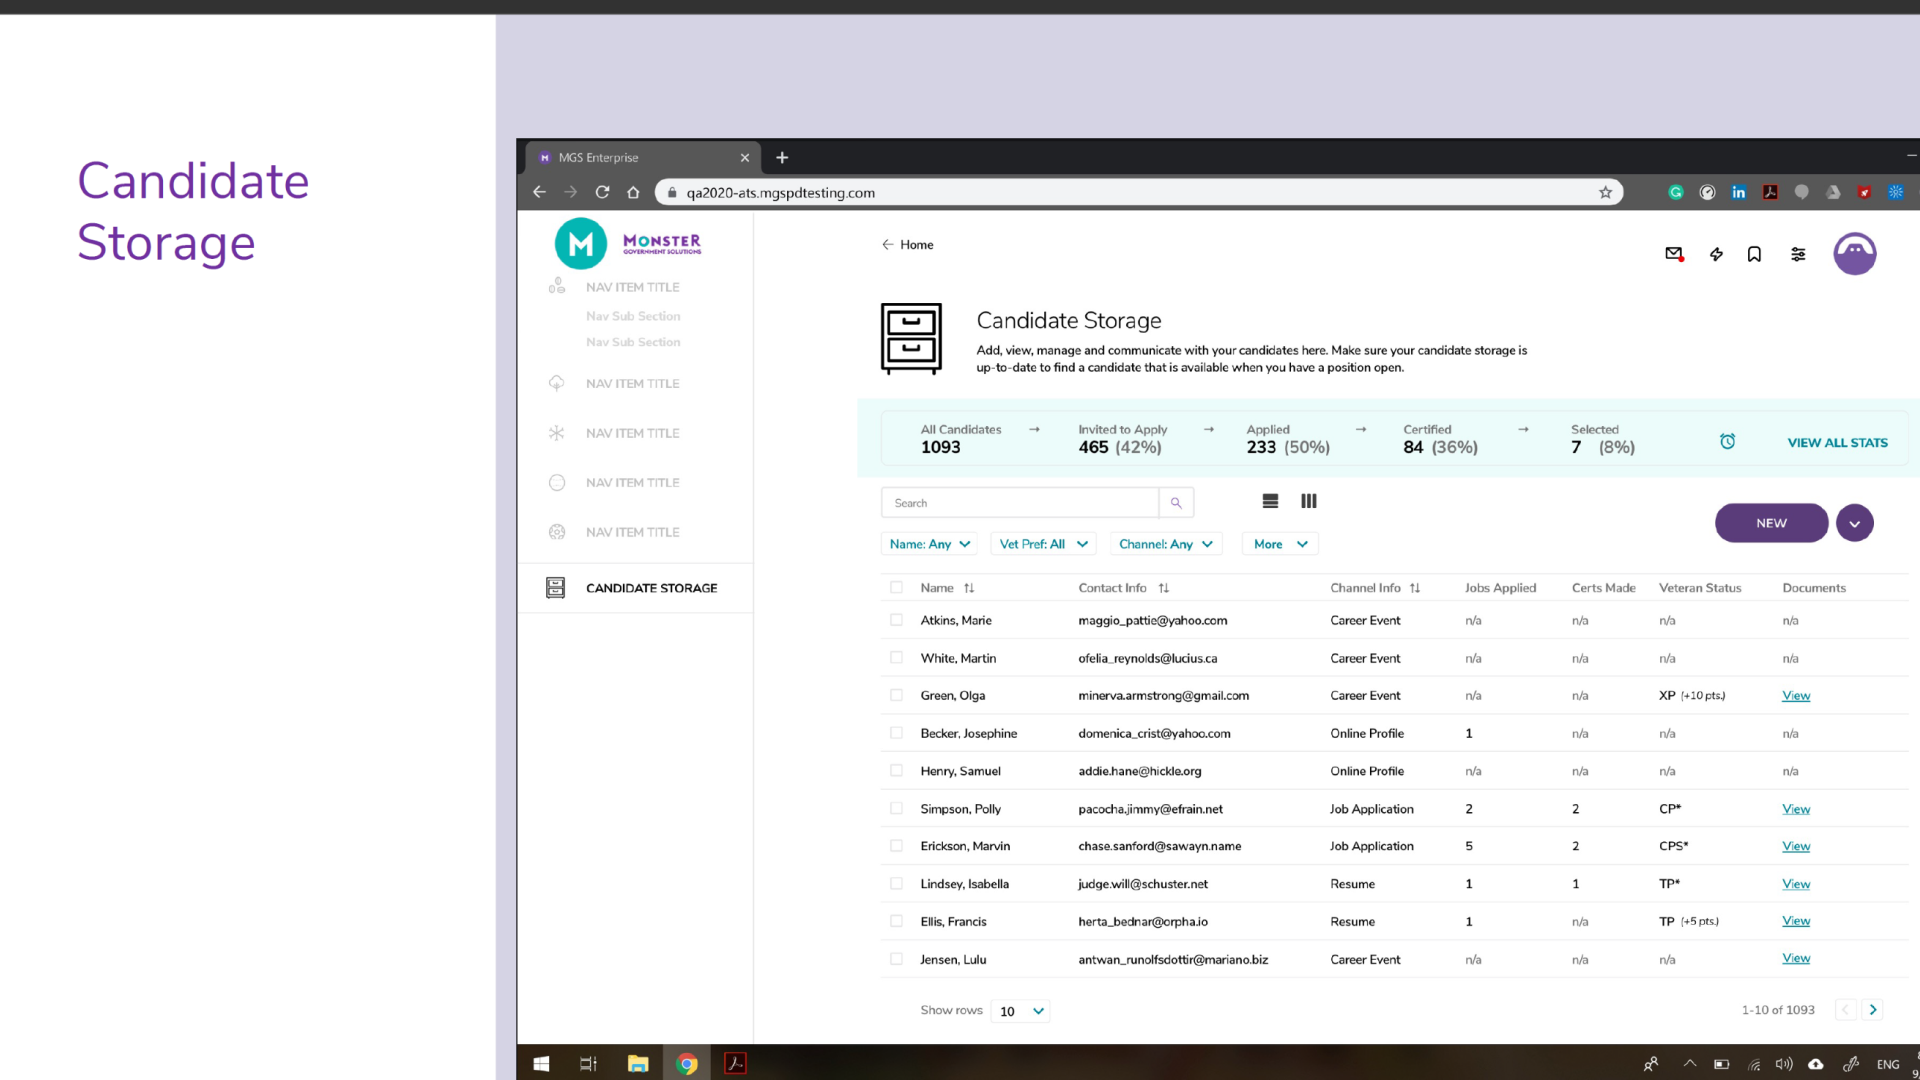Click VIEW ALL STATS link
Viewport: 1920px width, 1080px height.
tap(1837, 442)
